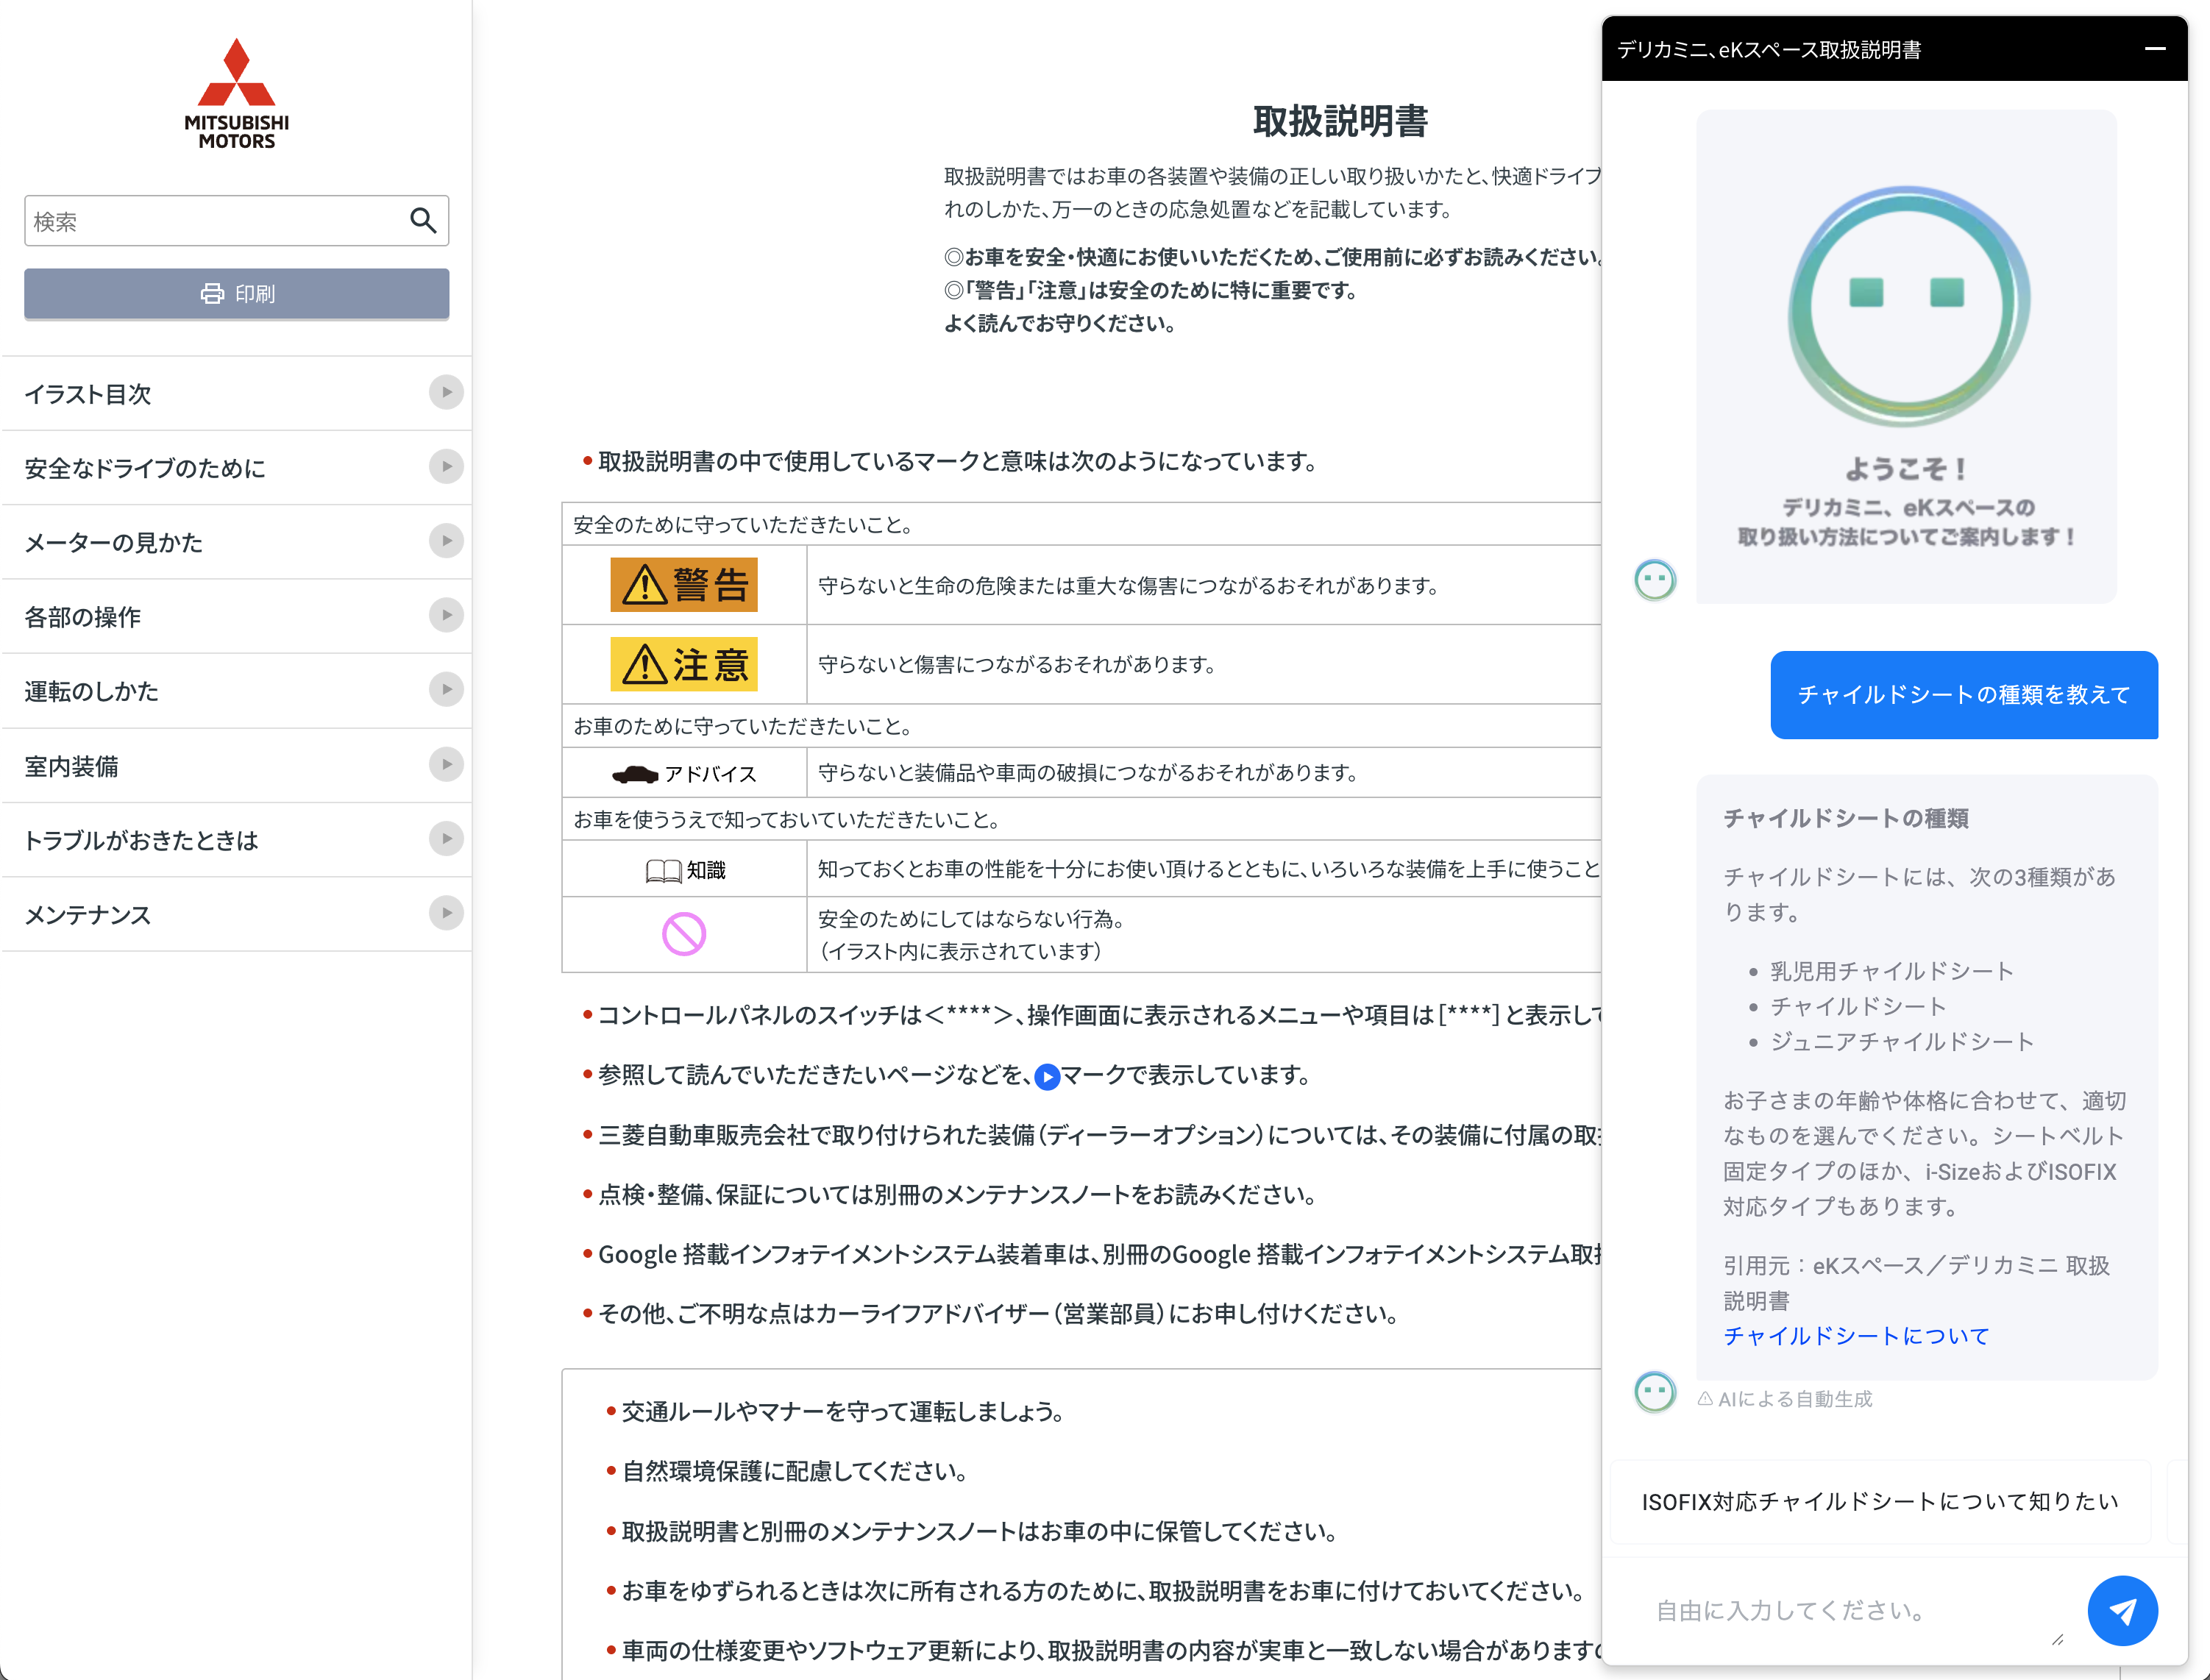Click the chatbot avatar beside AIによる自動生成

coord(1655,1391)
